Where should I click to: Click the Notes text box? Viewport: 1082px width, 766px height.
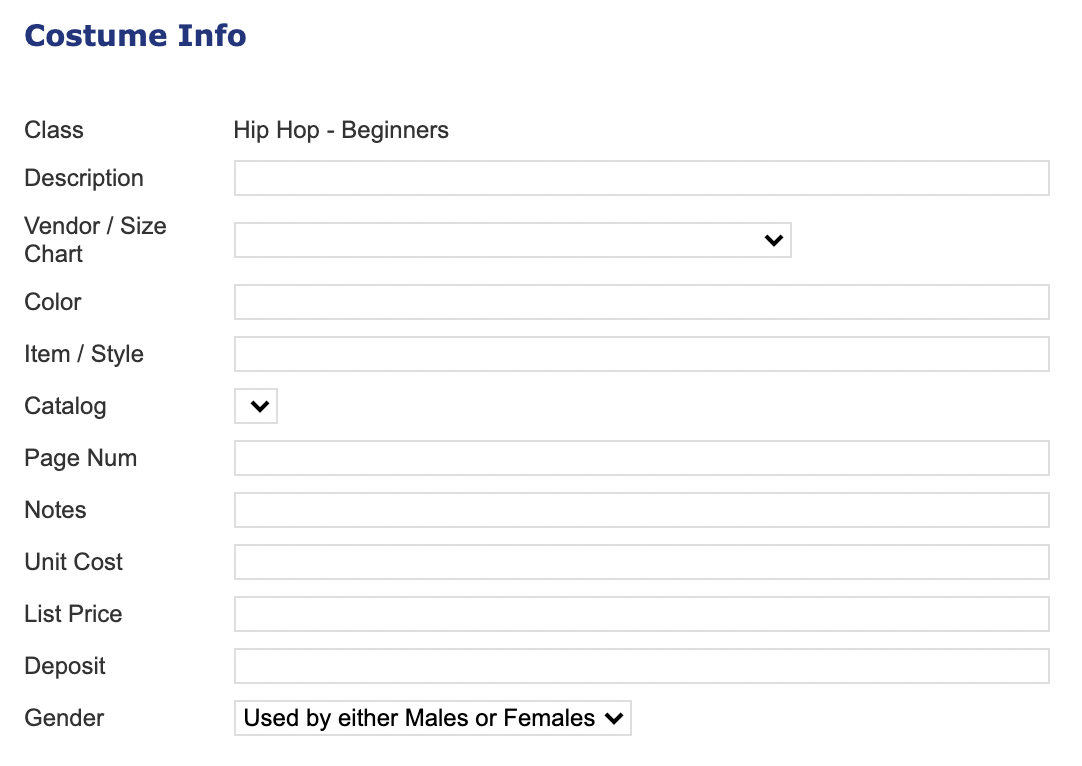[x=641, y=510]
